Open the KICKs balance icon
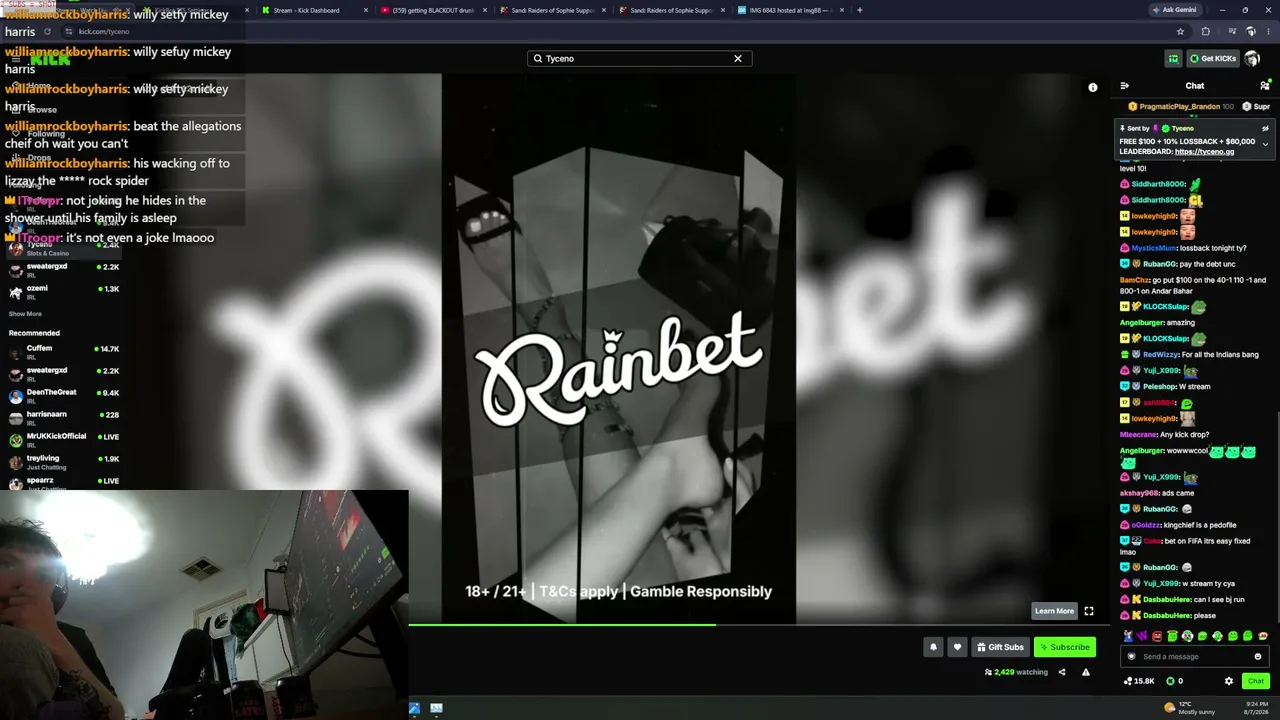Image resolution: width=1280 pixels, height=720 pixels. pos(1170,681)
